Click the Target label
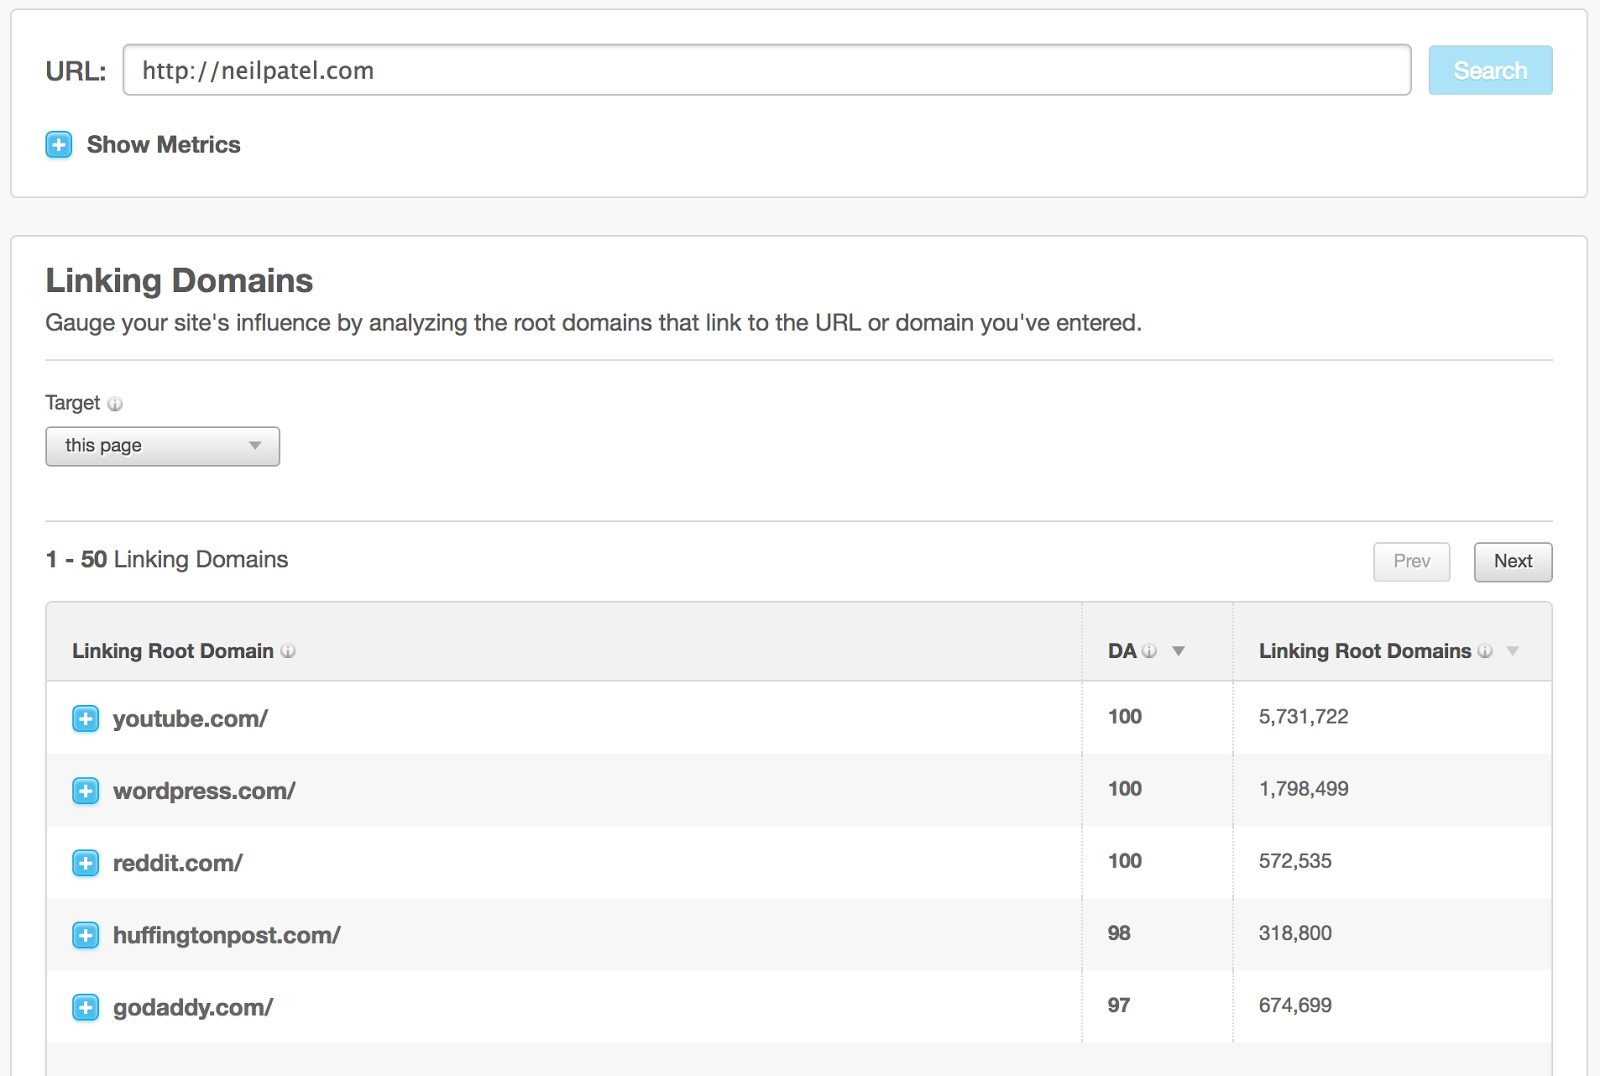The image size is (1600, 1076). tap(73, 403)
